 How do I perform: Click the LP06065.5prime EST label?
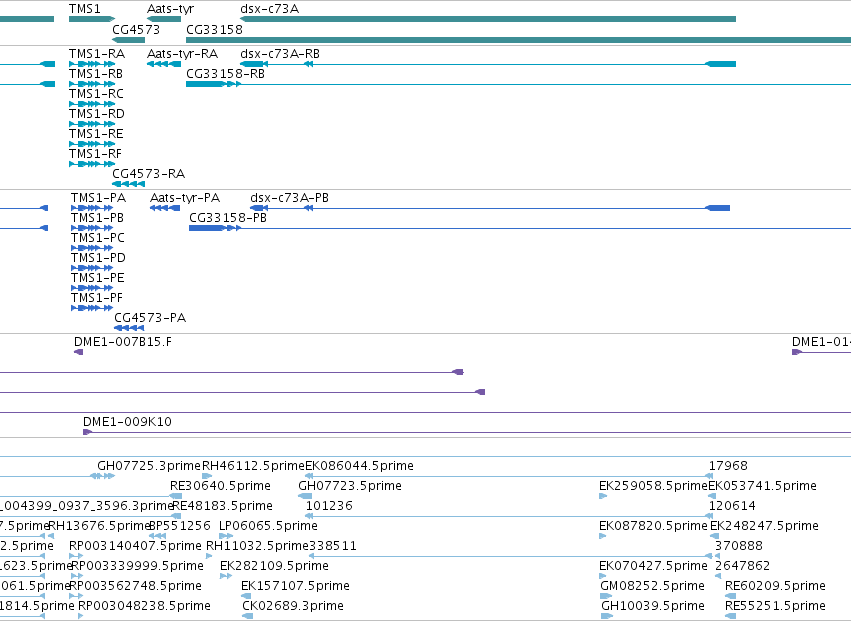click(268, 527)
